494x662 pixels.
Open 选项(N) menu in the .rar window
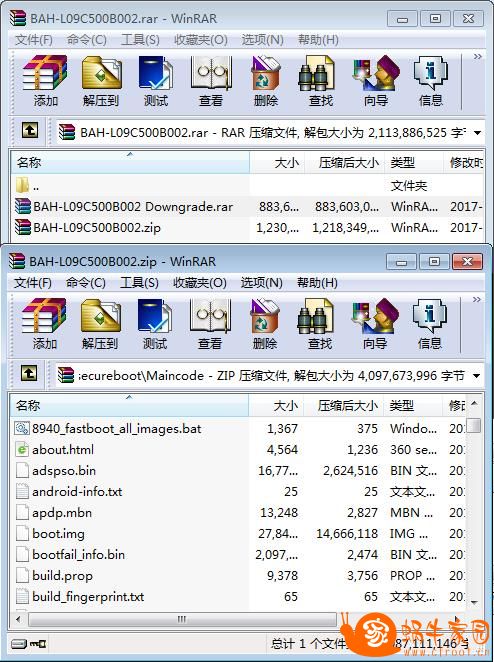(262, 40)
